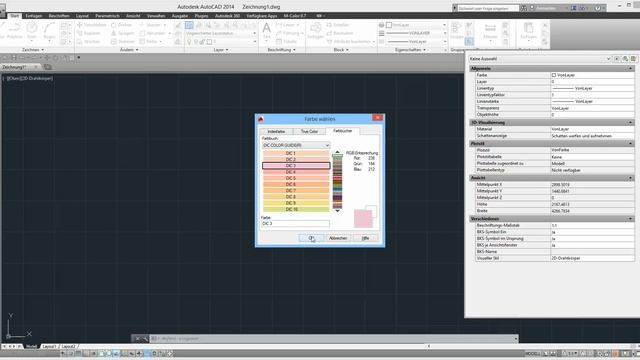The height and width of the screenshot is (360, 640).
Task: Collapse the Verschiedenes properties section
Action: (x=631, y=219)
